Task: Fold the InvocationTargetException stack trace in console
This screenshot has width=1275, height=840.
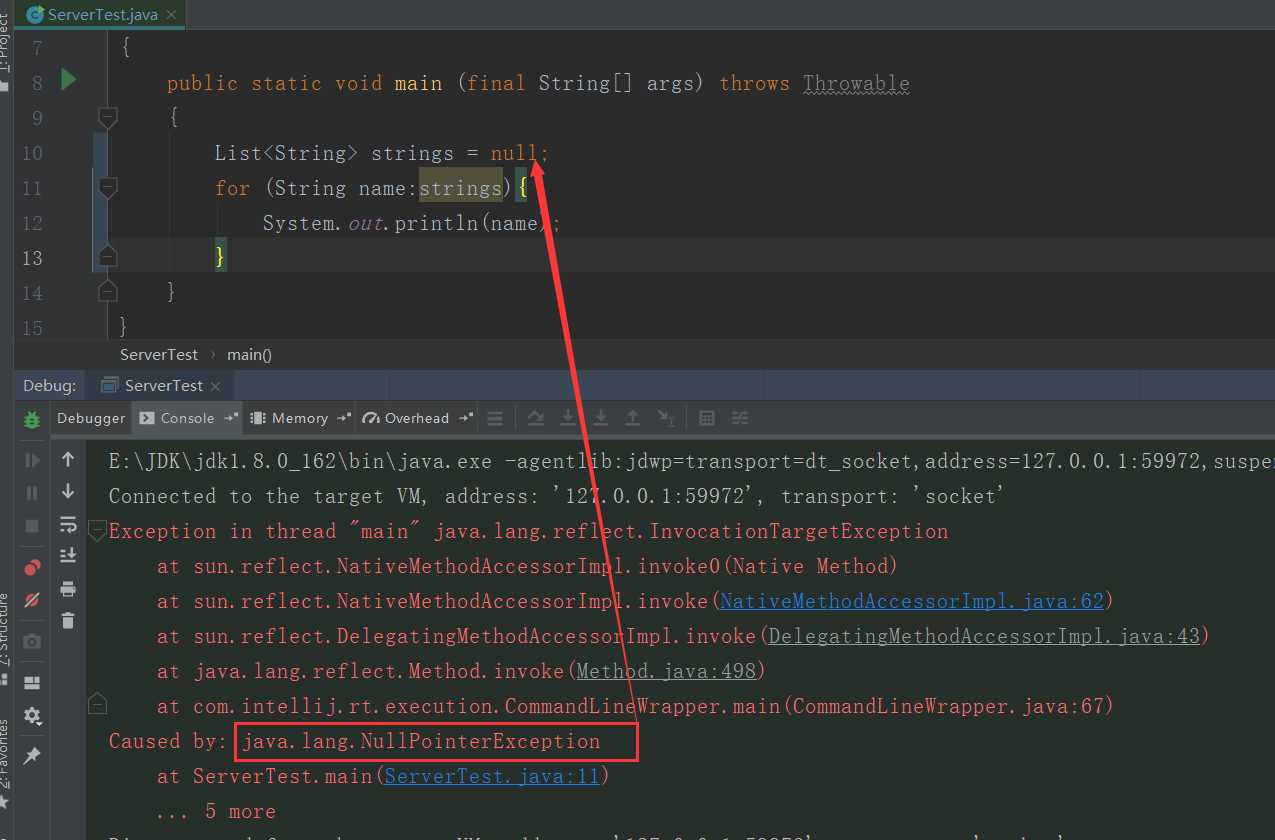Action: pos(97,530)
